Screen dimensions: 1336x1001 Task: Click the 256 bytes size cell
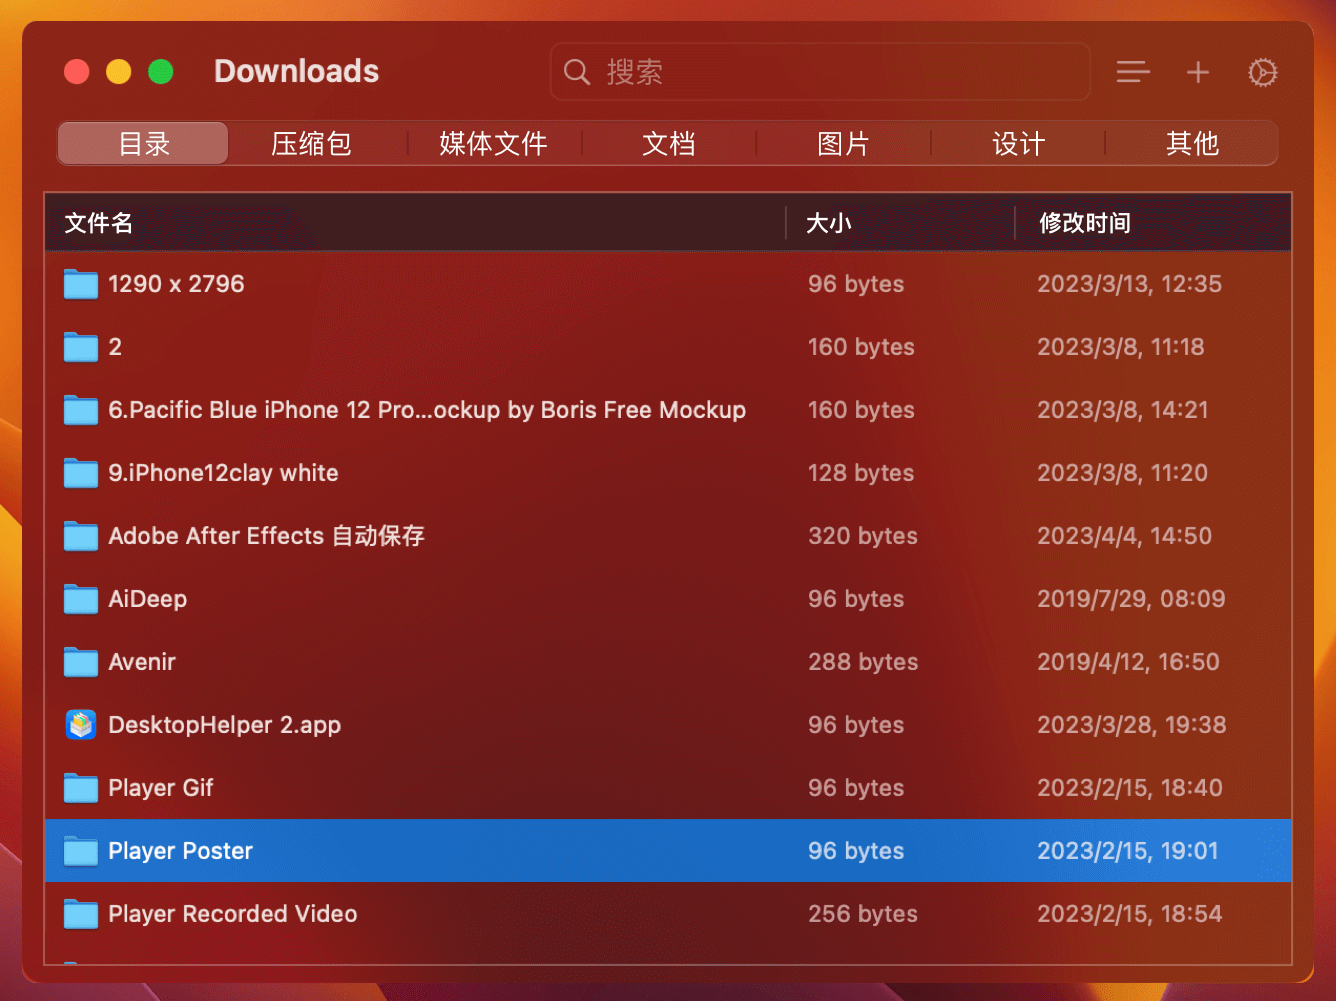(x=863, y=914)
